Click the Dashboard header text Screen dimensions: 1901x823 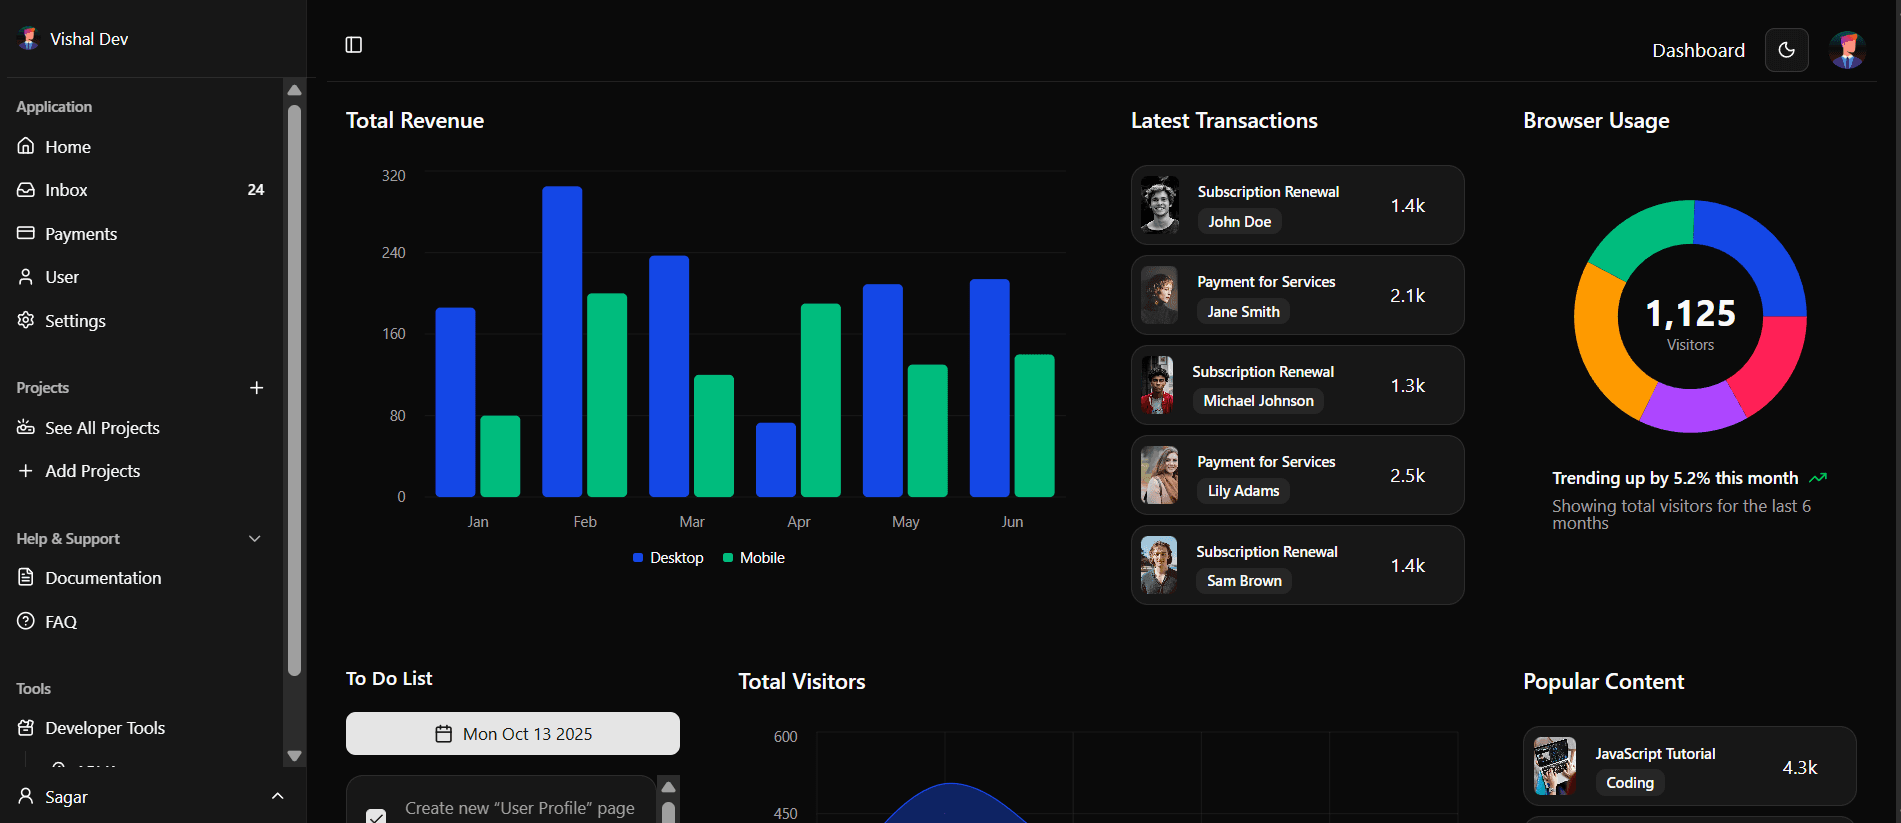coord(1698,50)
